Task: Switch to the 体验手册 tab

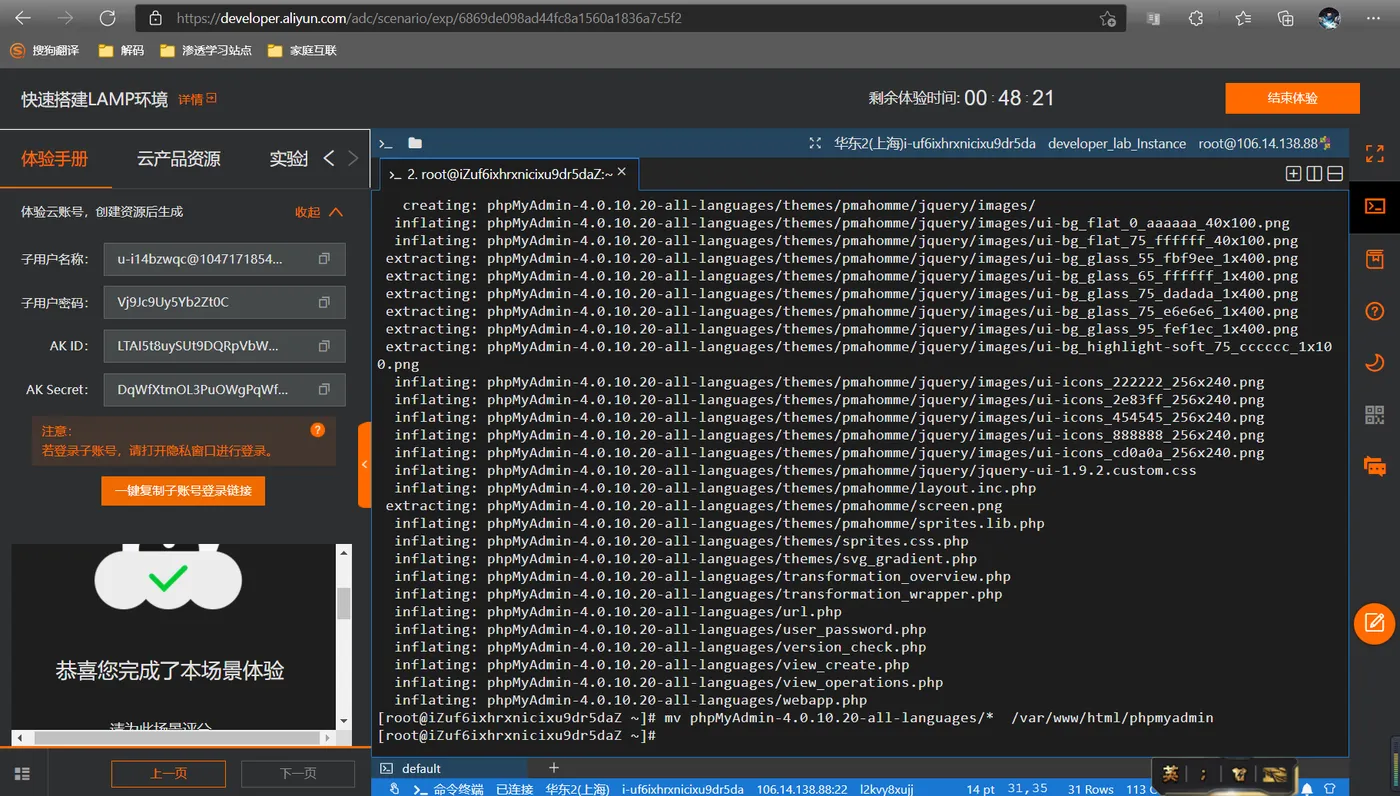Action: click(x=55, y=158)
